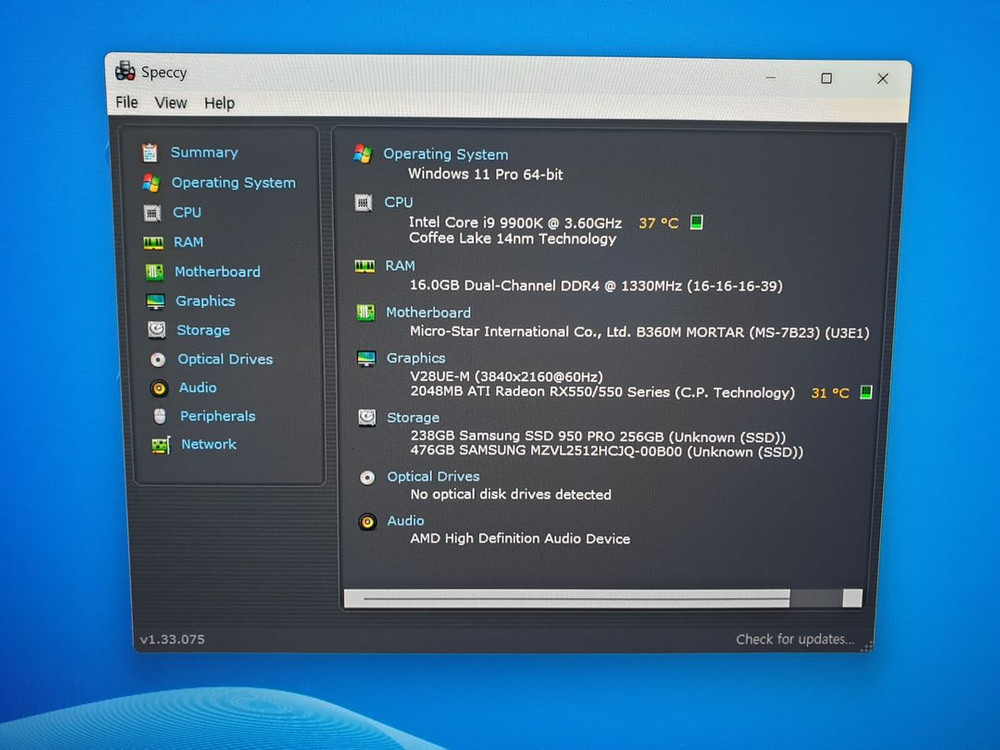Click the Motherboard icon in sidebar
1000x750 pixels.
point(154,272)
